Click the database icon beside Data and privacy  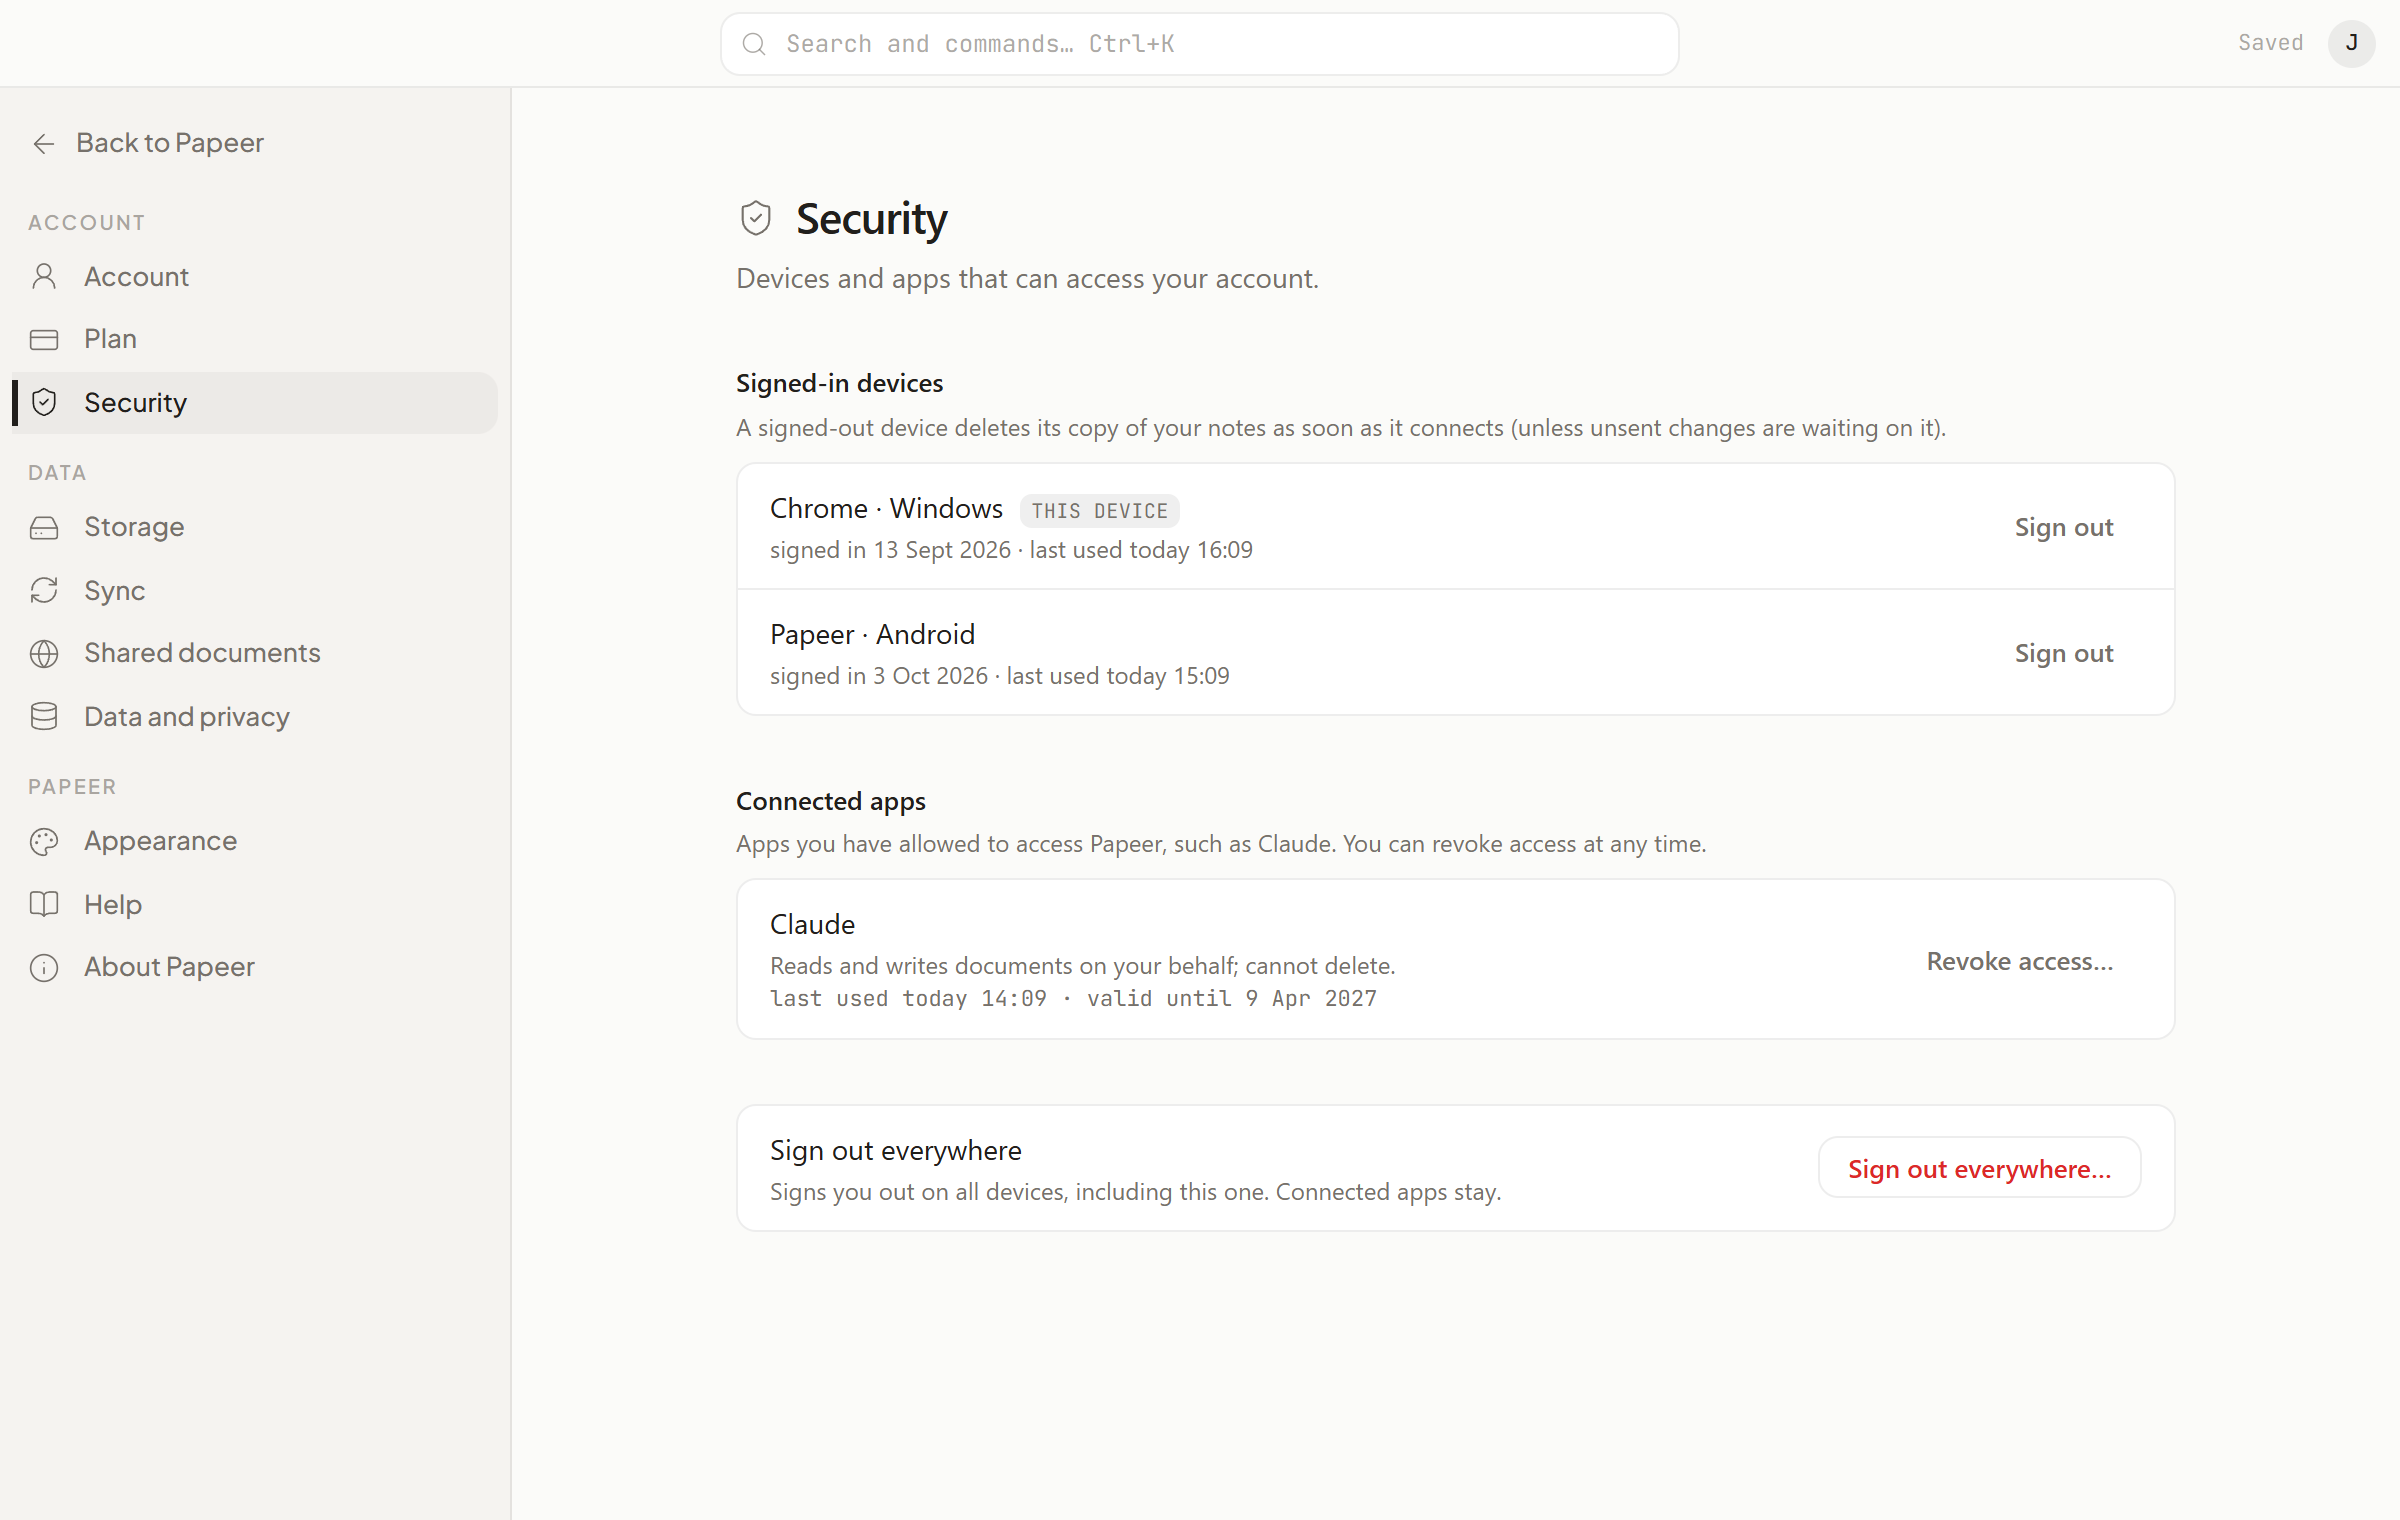point(44,717)
